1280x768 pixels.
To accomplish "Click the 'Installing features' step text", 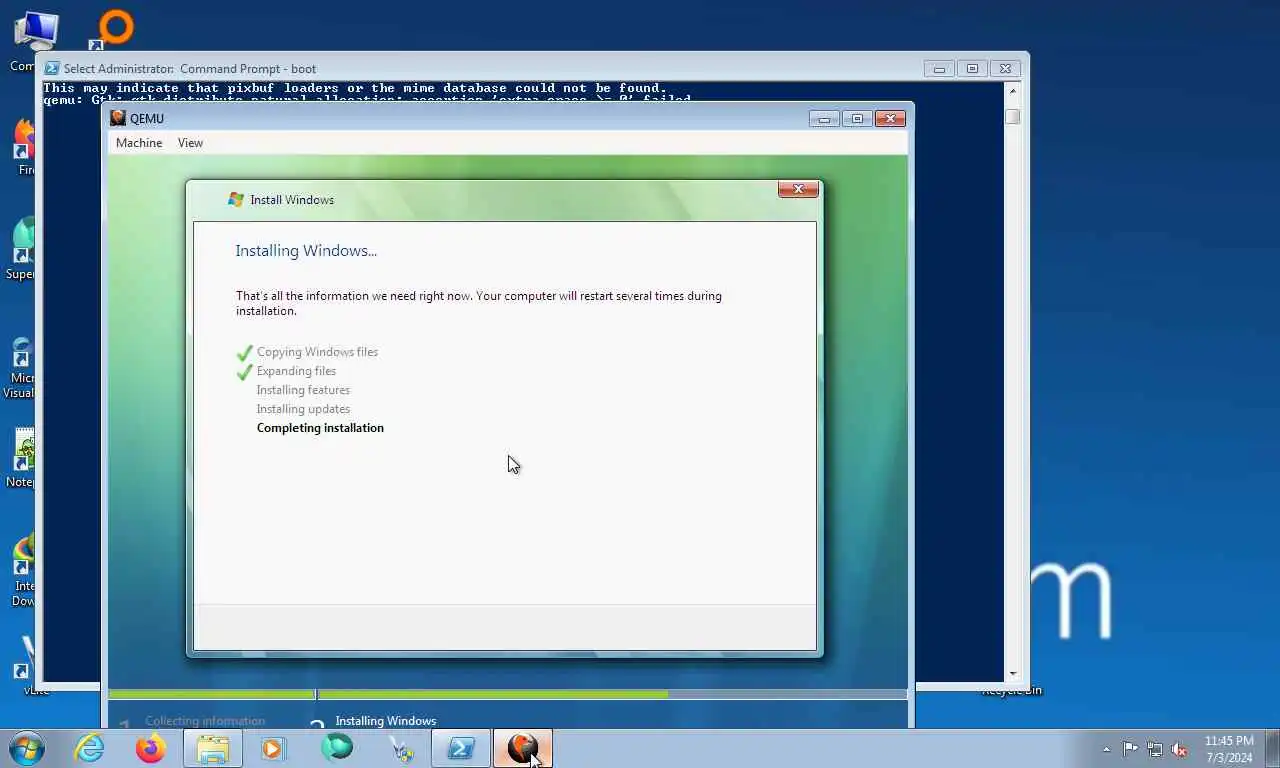I will pyautogui.click(x=303, y=390).
